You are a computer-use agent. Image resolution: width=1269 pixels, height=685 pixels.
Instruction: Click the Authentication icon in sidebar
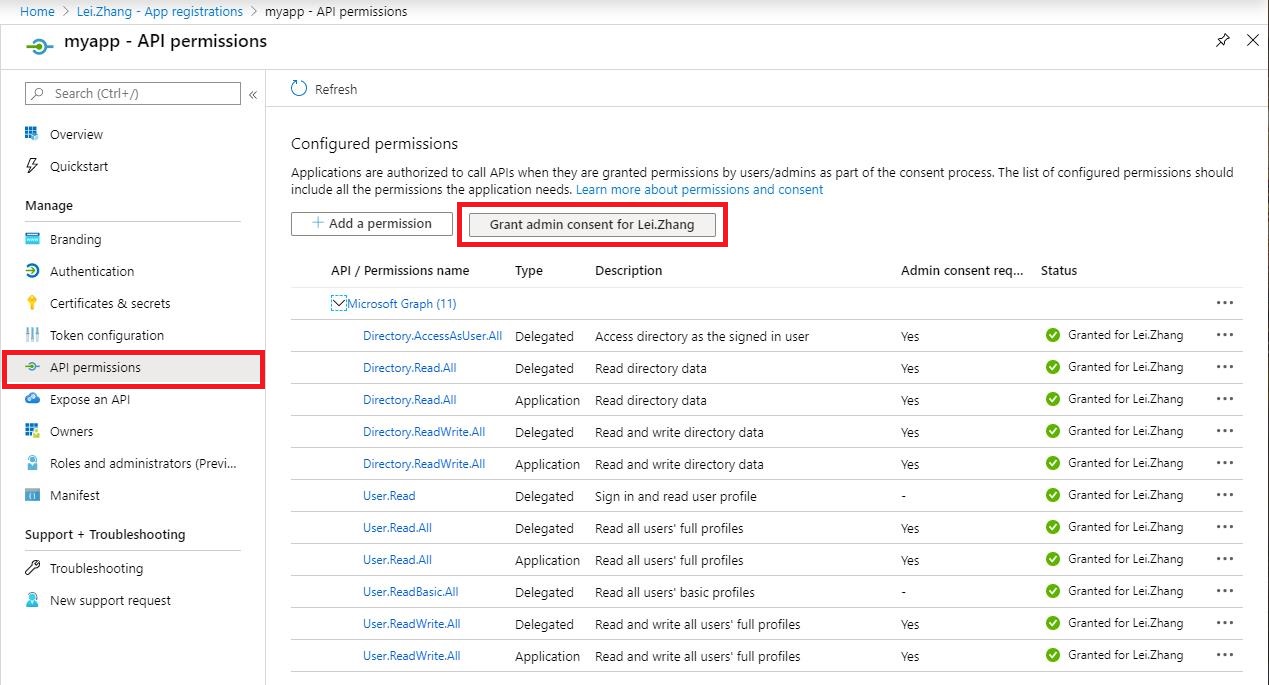click(x=31, y=271)
